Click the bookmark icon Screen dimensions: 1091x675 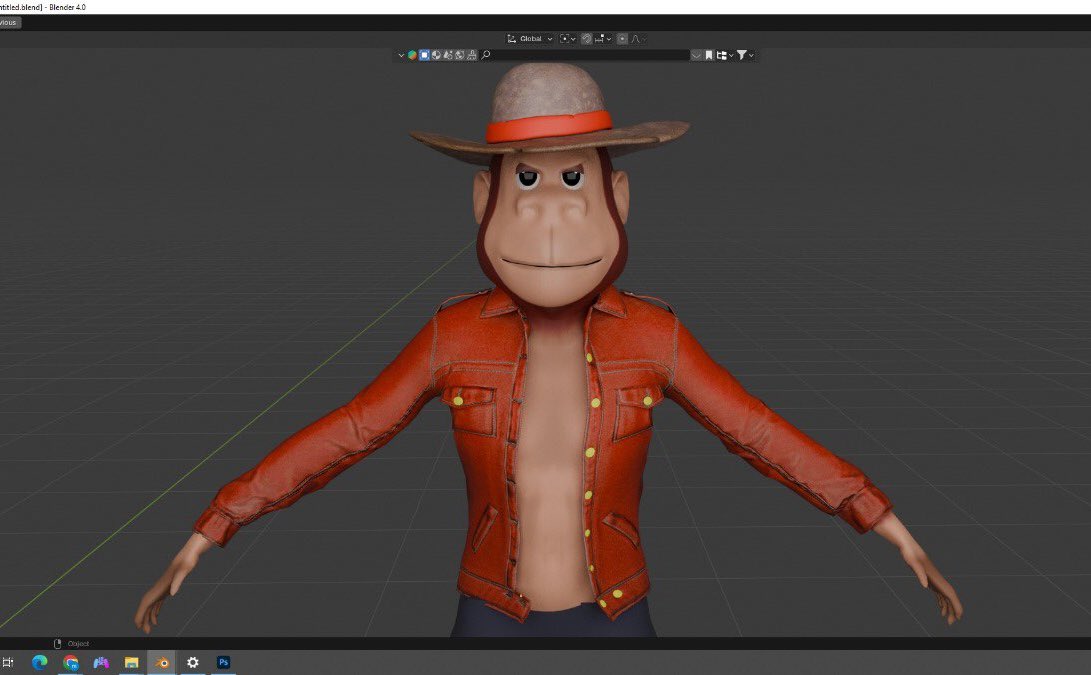(x=708, y=55)
